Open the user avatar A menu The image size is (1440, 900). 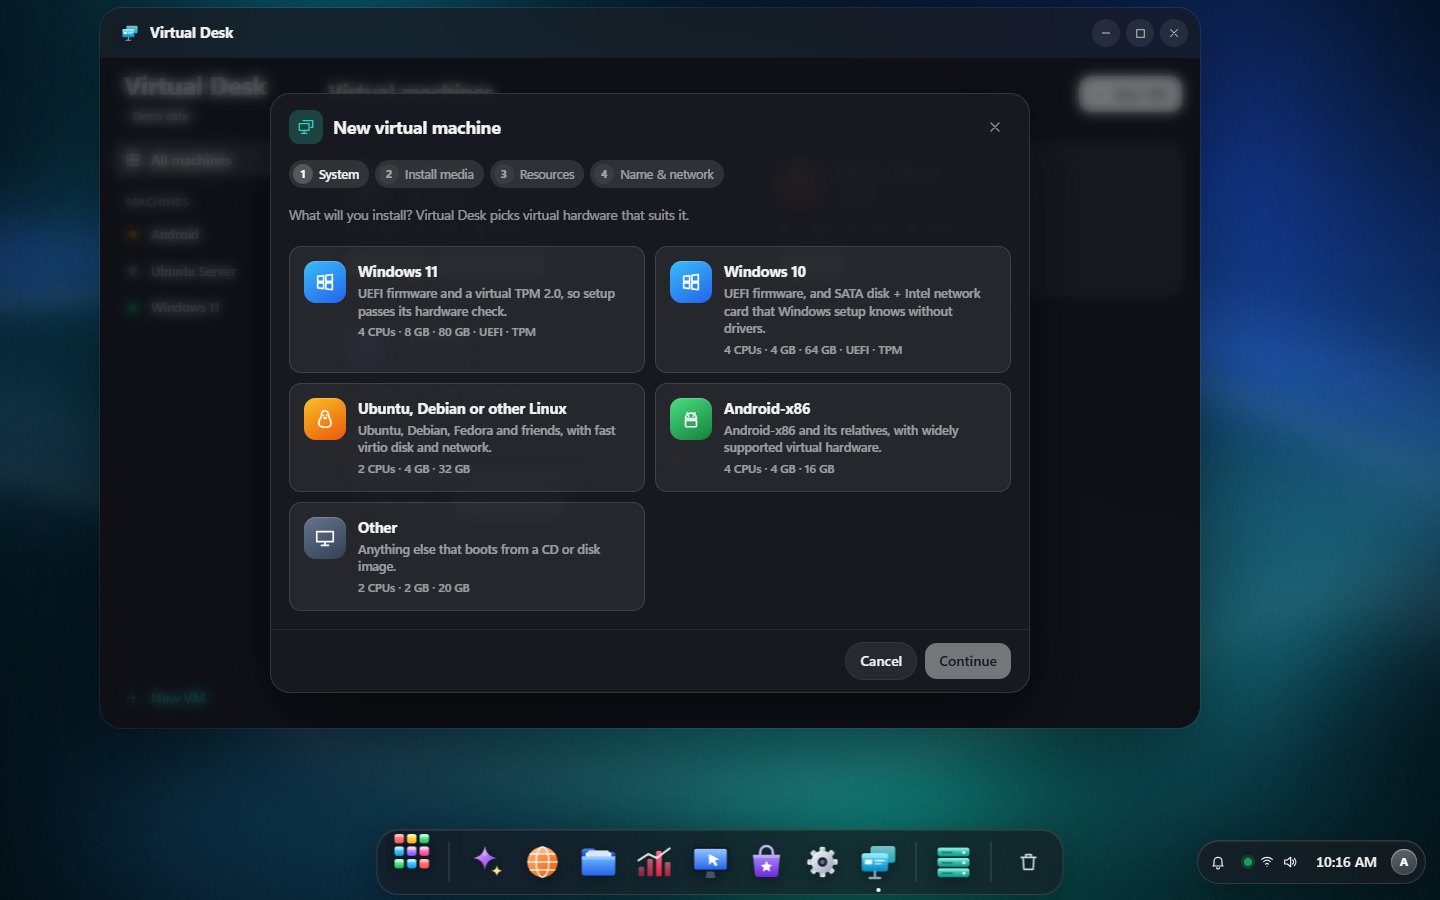pyautogui.click(x=1404, y=862)
